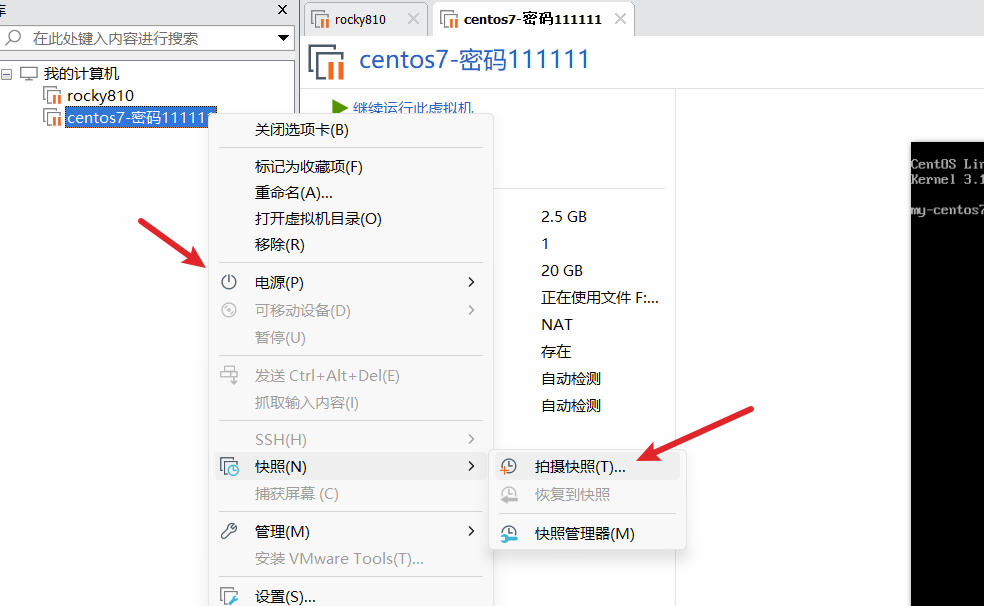This screenshot has width=984, height=606.
Task: Open the search box dropdown arrow
Action: [284, 38]
